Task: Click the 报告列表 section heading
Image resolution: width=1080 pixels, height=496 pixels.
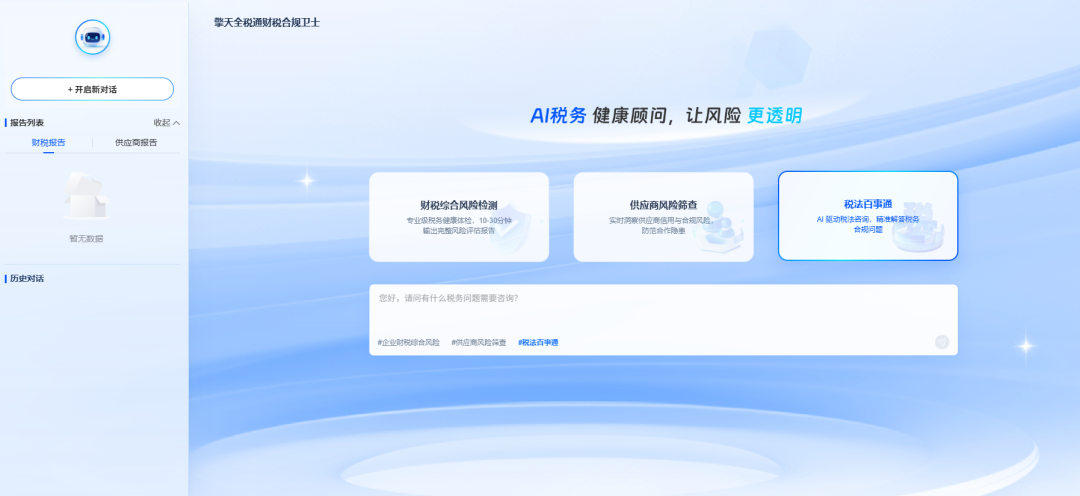Action: 27,123
